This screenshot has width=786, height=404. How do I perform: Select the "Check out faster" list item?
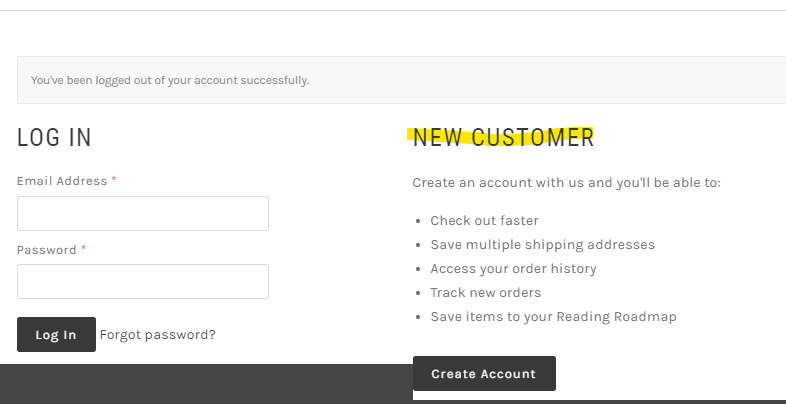(x=484, y=221)
